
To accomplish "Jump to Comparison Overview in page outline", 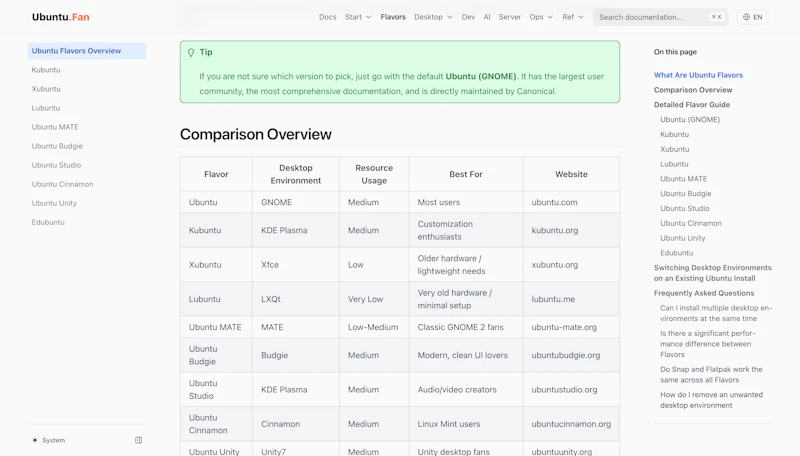I will click(693, 90).
